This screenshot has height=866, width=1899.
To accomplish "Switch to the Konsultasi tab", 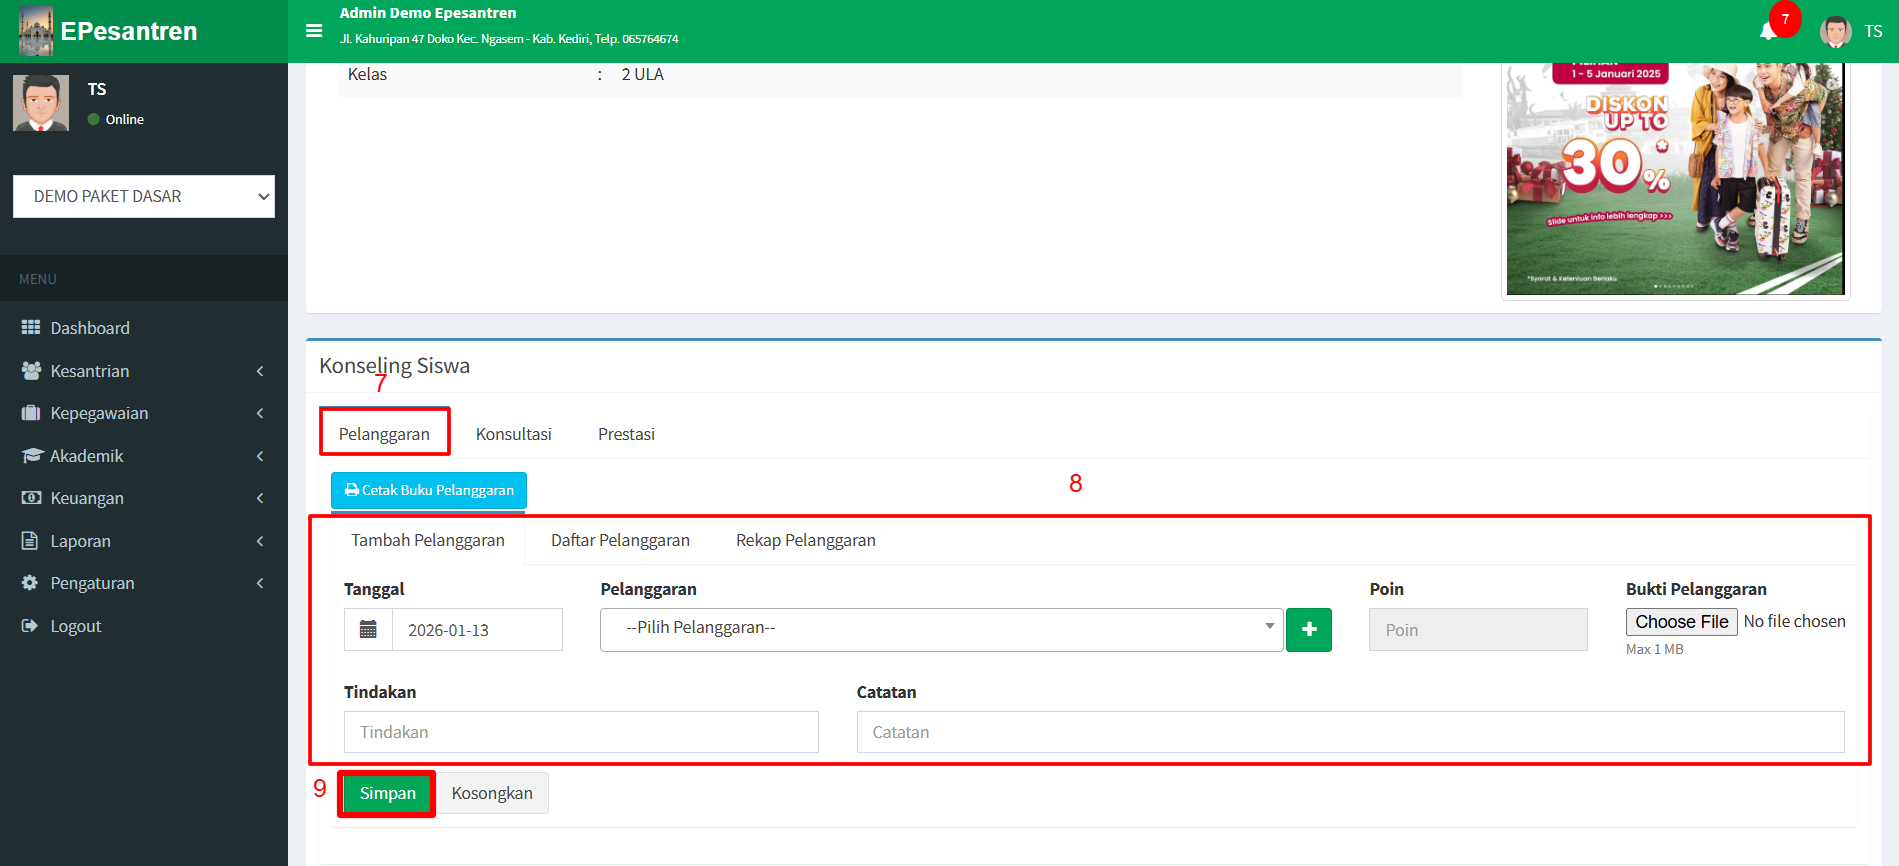I will [513, 434].
